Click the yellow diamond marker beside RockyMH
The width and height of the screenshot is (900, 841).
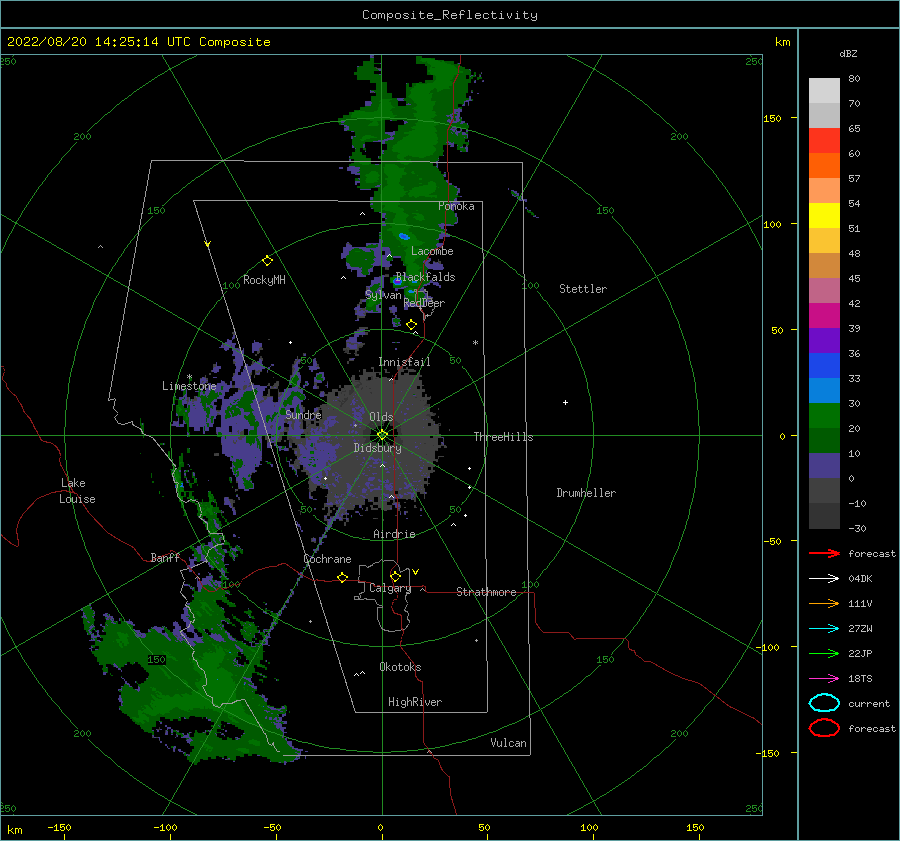click(x=267, y=261)
